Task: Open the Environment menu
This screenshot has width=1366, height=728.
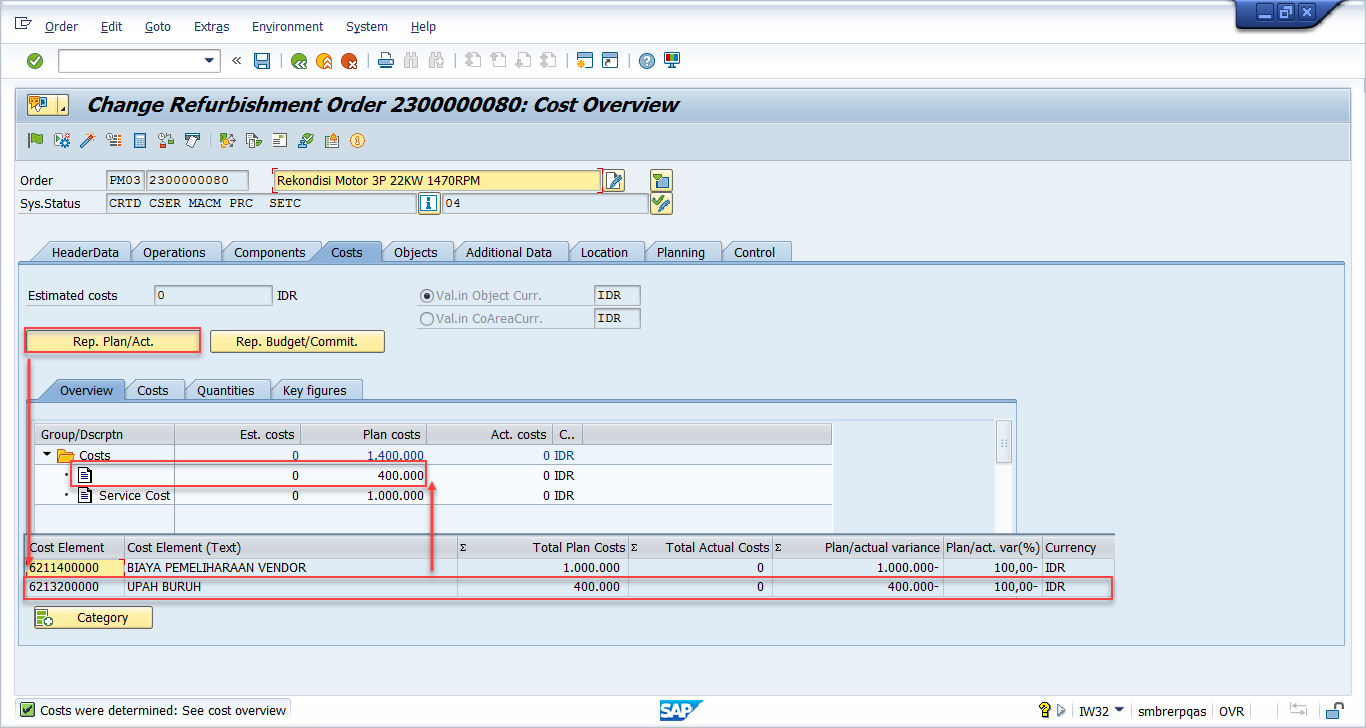Action: point(287,27)
